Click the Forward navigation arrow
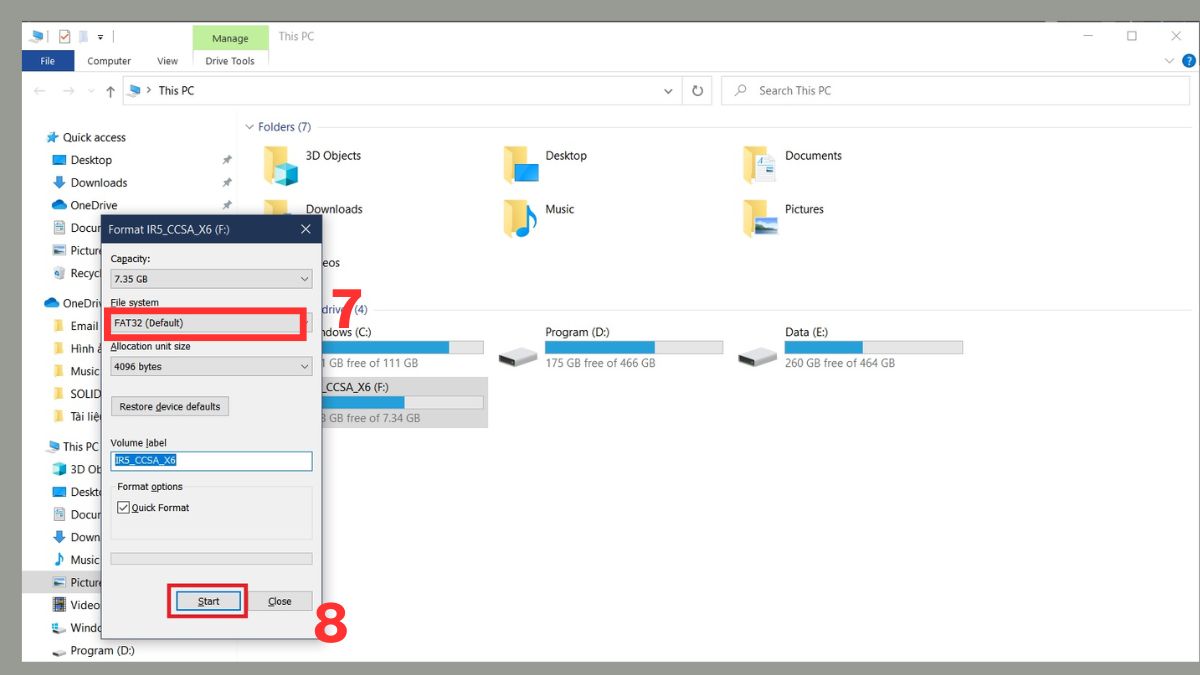The height and width of the screenshot is (675, 1200). point(68,90)
